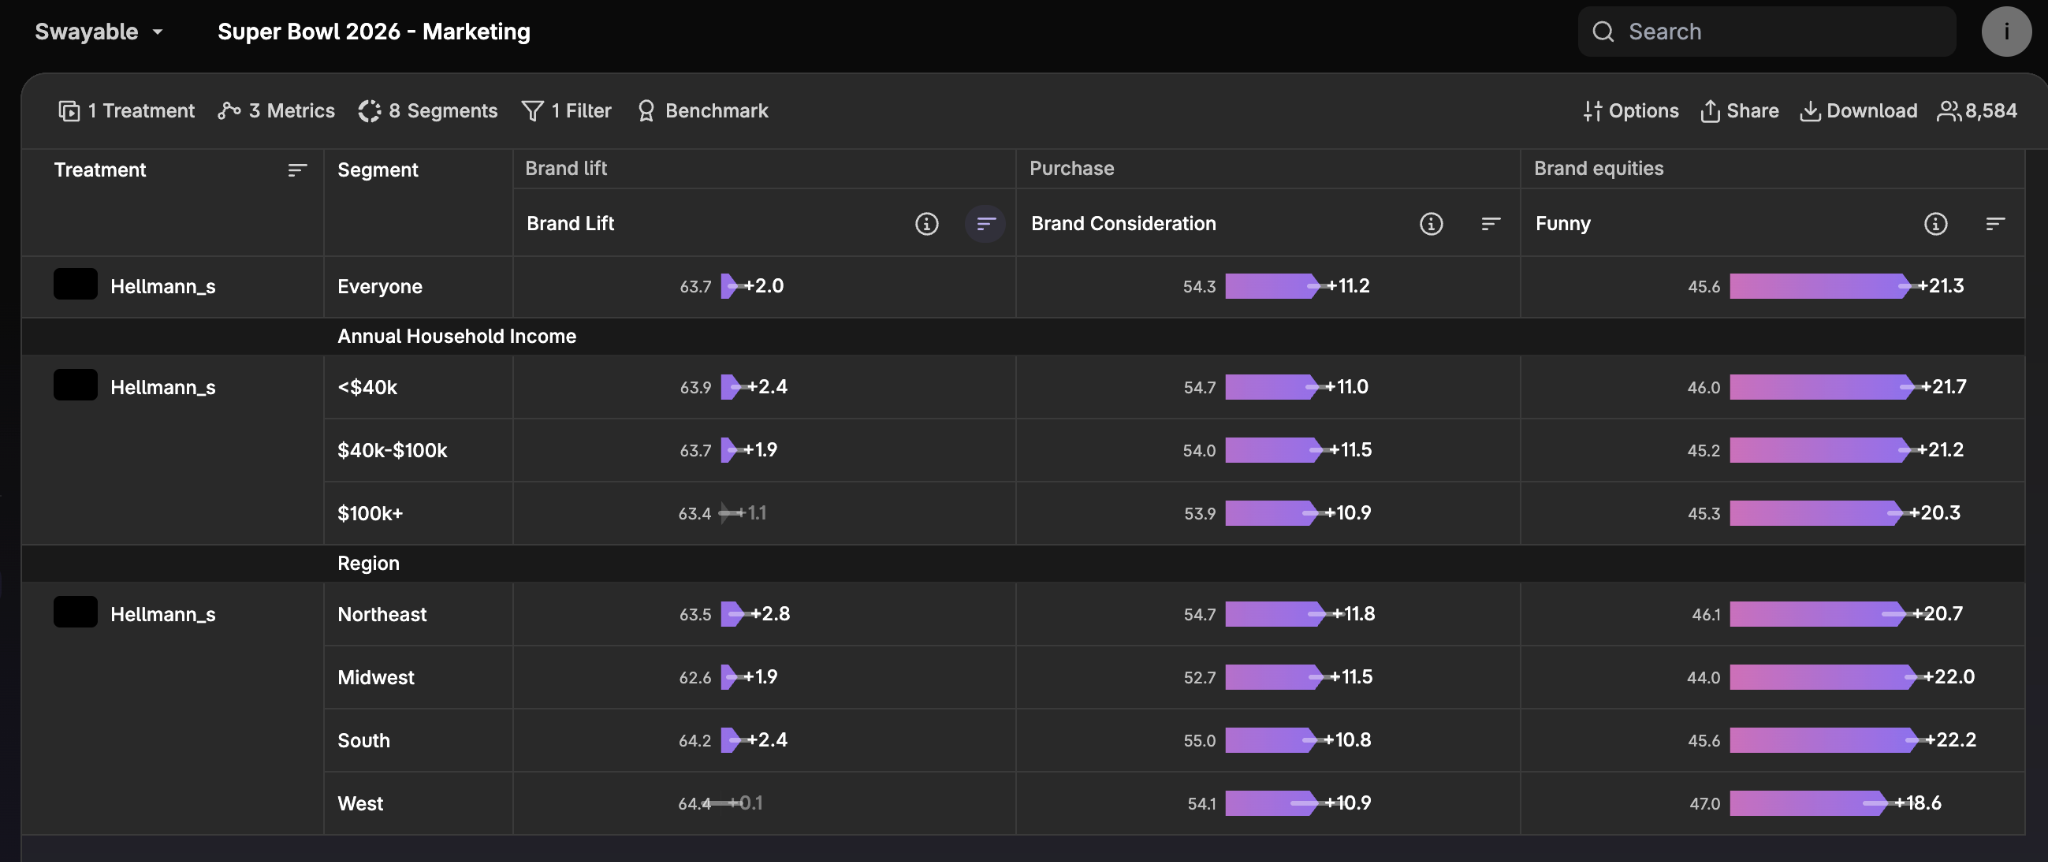Click the Funny metric info icon
This screenshot has width=2048, height=862.
click(1936, 224)
